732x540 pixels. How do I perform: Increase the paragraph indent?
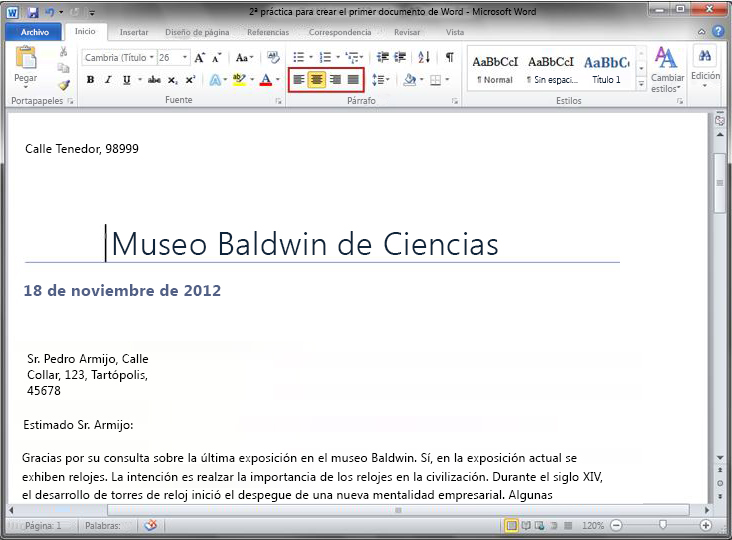(400, 57)
